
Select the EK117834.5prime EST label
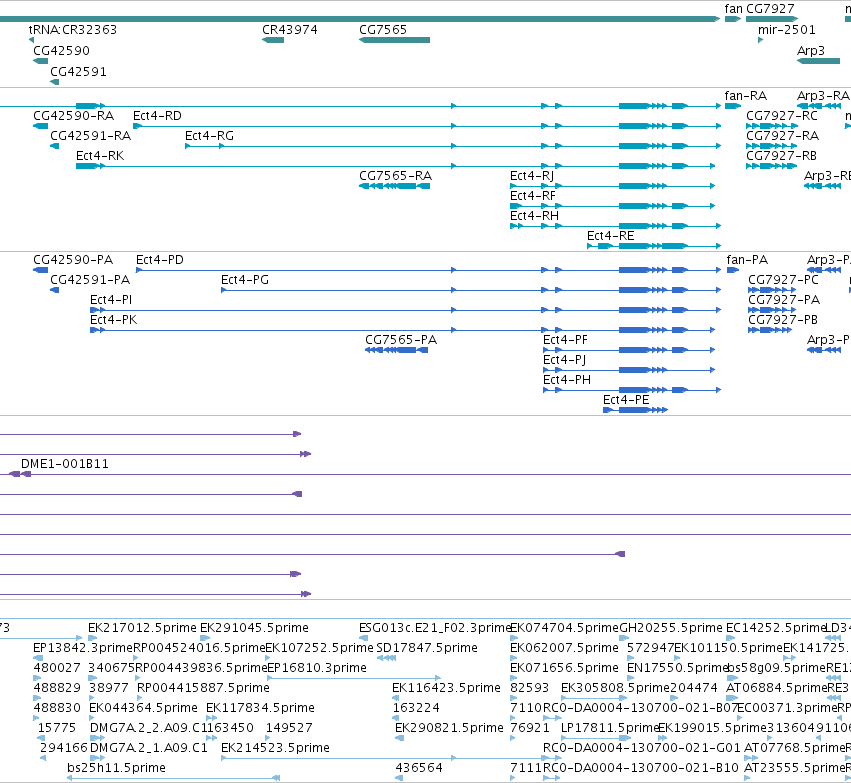(261, 708)
